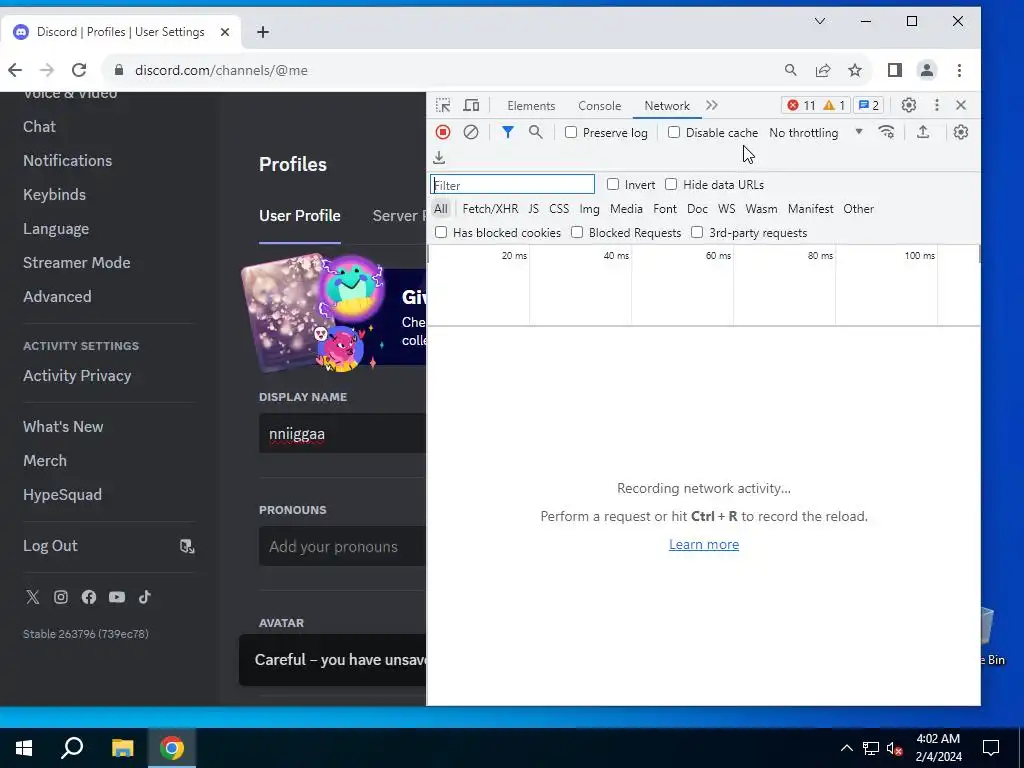The width and height of the screenshot is (1024, 768).
Task: Switch to the Console tab
Action: click(x=600, y=105)
